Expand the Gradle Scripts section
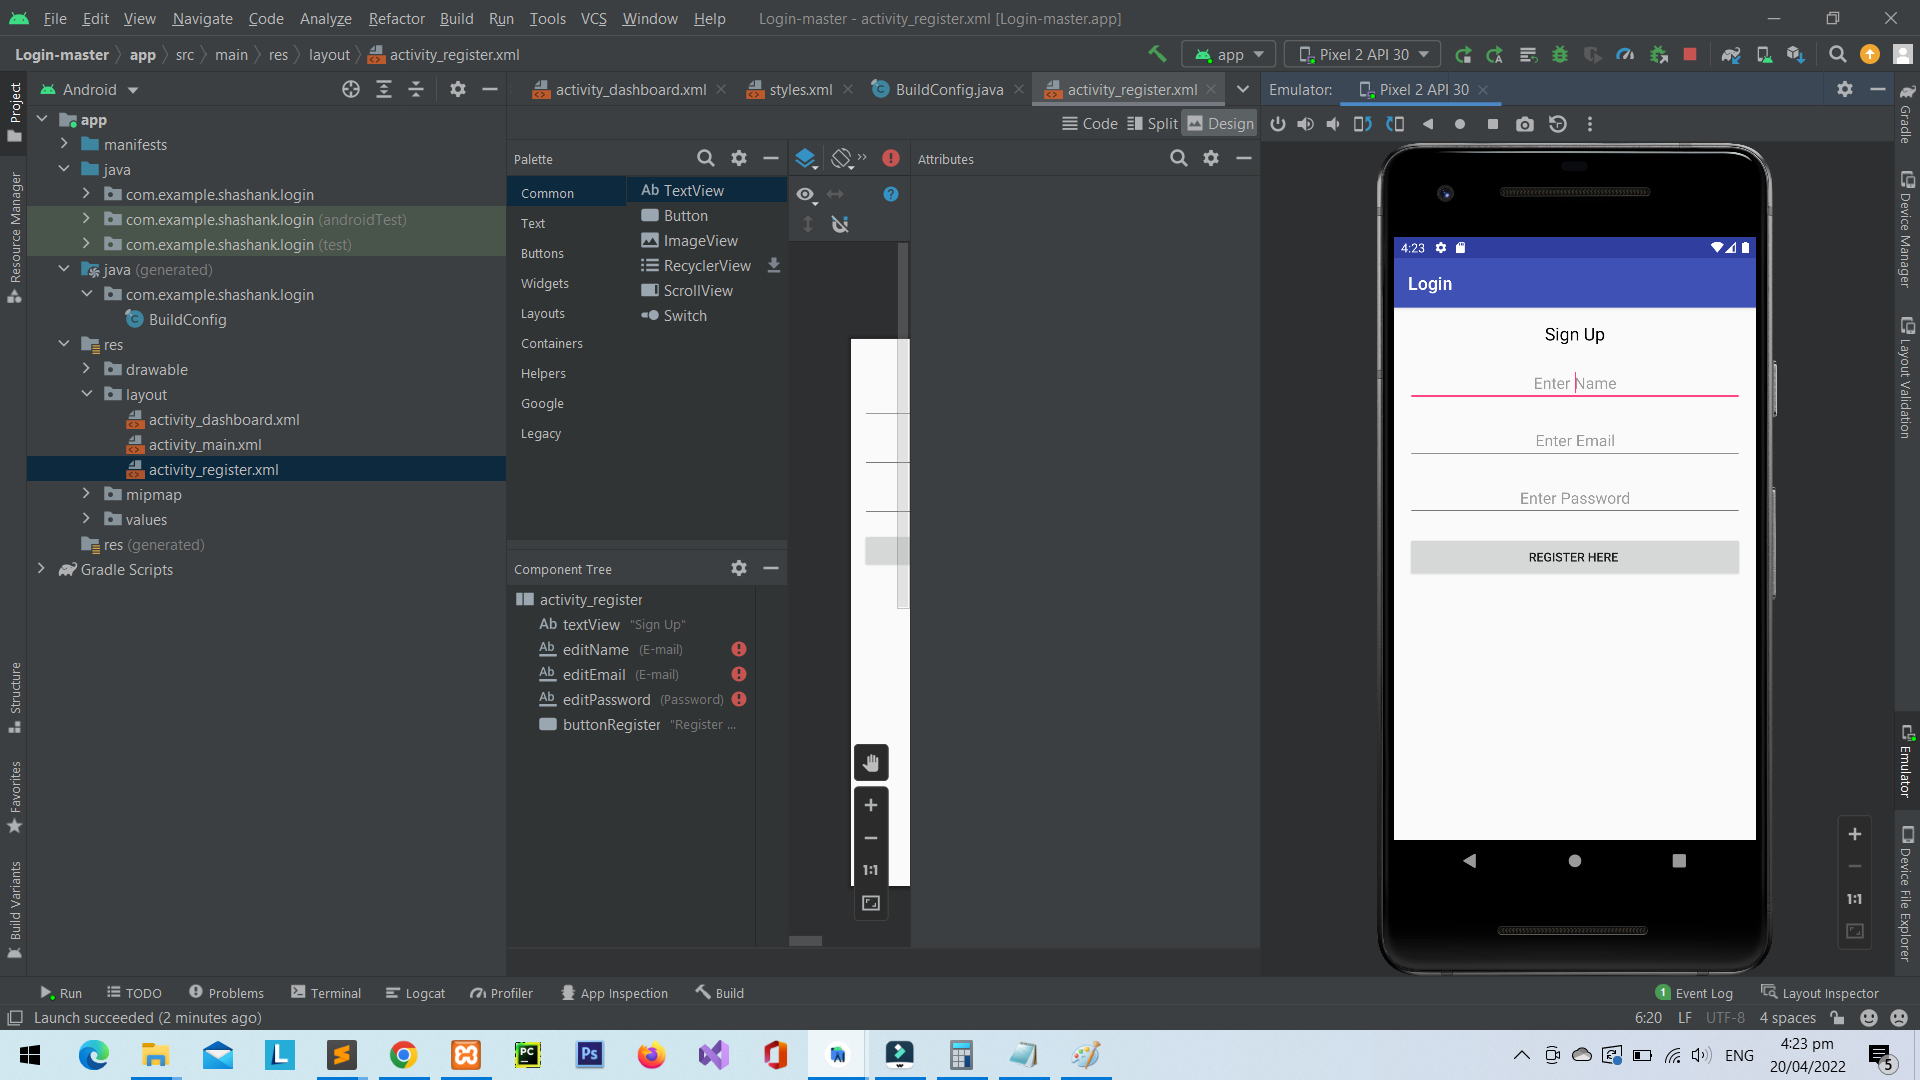Viewport: 1920px width, 1080px height. click(42, 570)
